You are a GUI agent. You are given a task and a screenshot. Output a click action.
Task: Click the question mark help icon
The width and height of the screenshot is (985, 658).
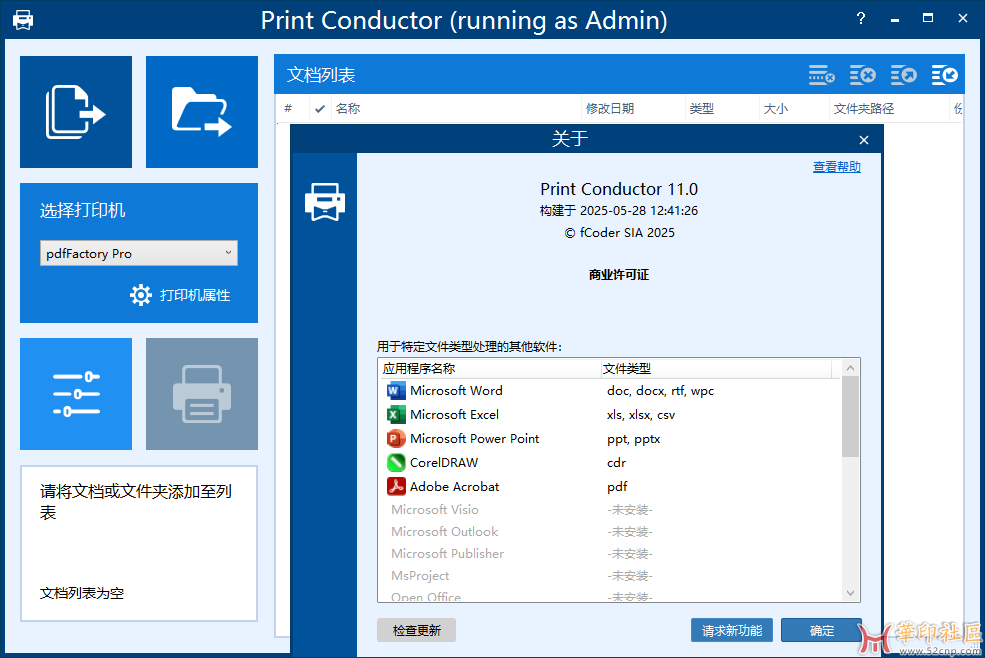tap(861, 19)
